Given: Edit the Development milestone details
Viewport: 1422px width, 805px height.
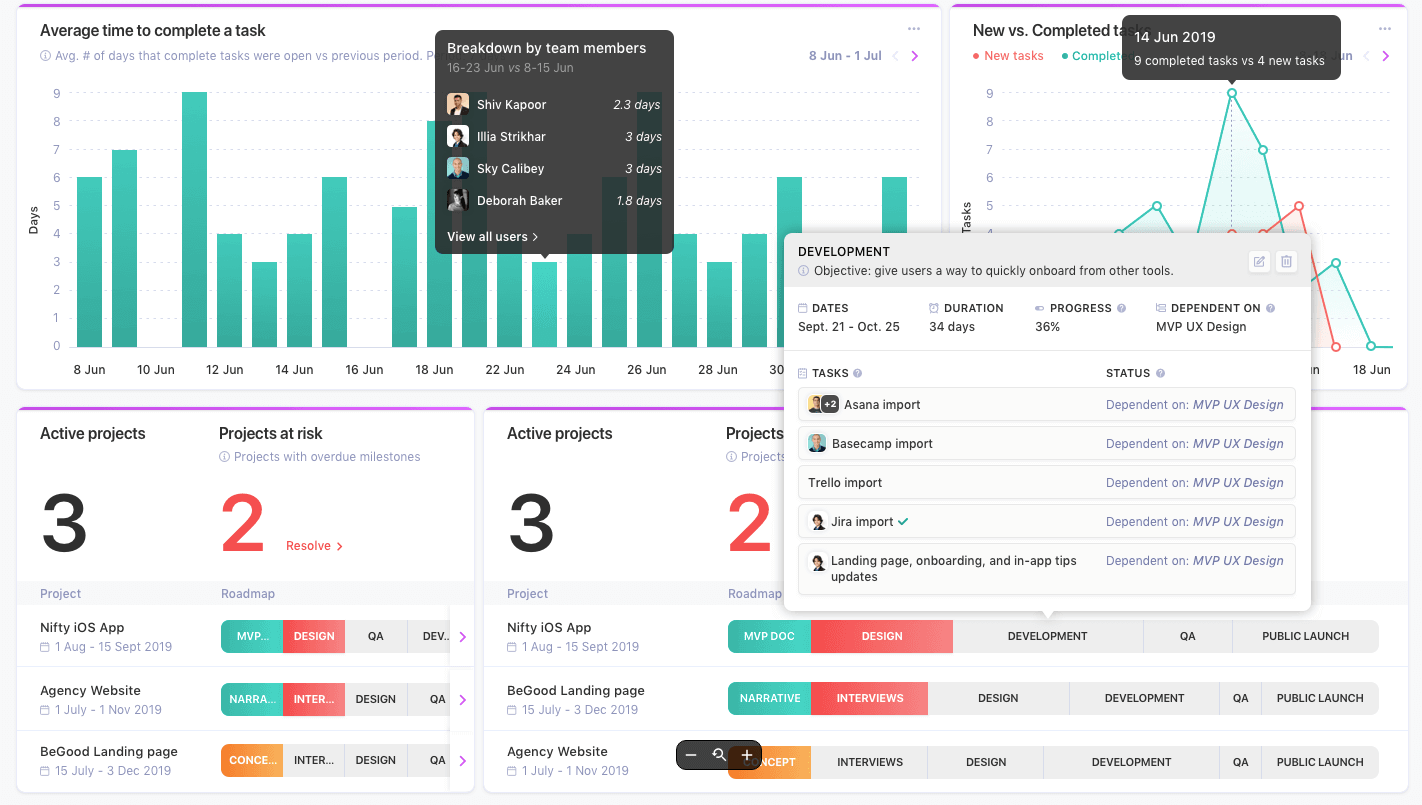Looking at the screenshot, I should pos(1259,261).
